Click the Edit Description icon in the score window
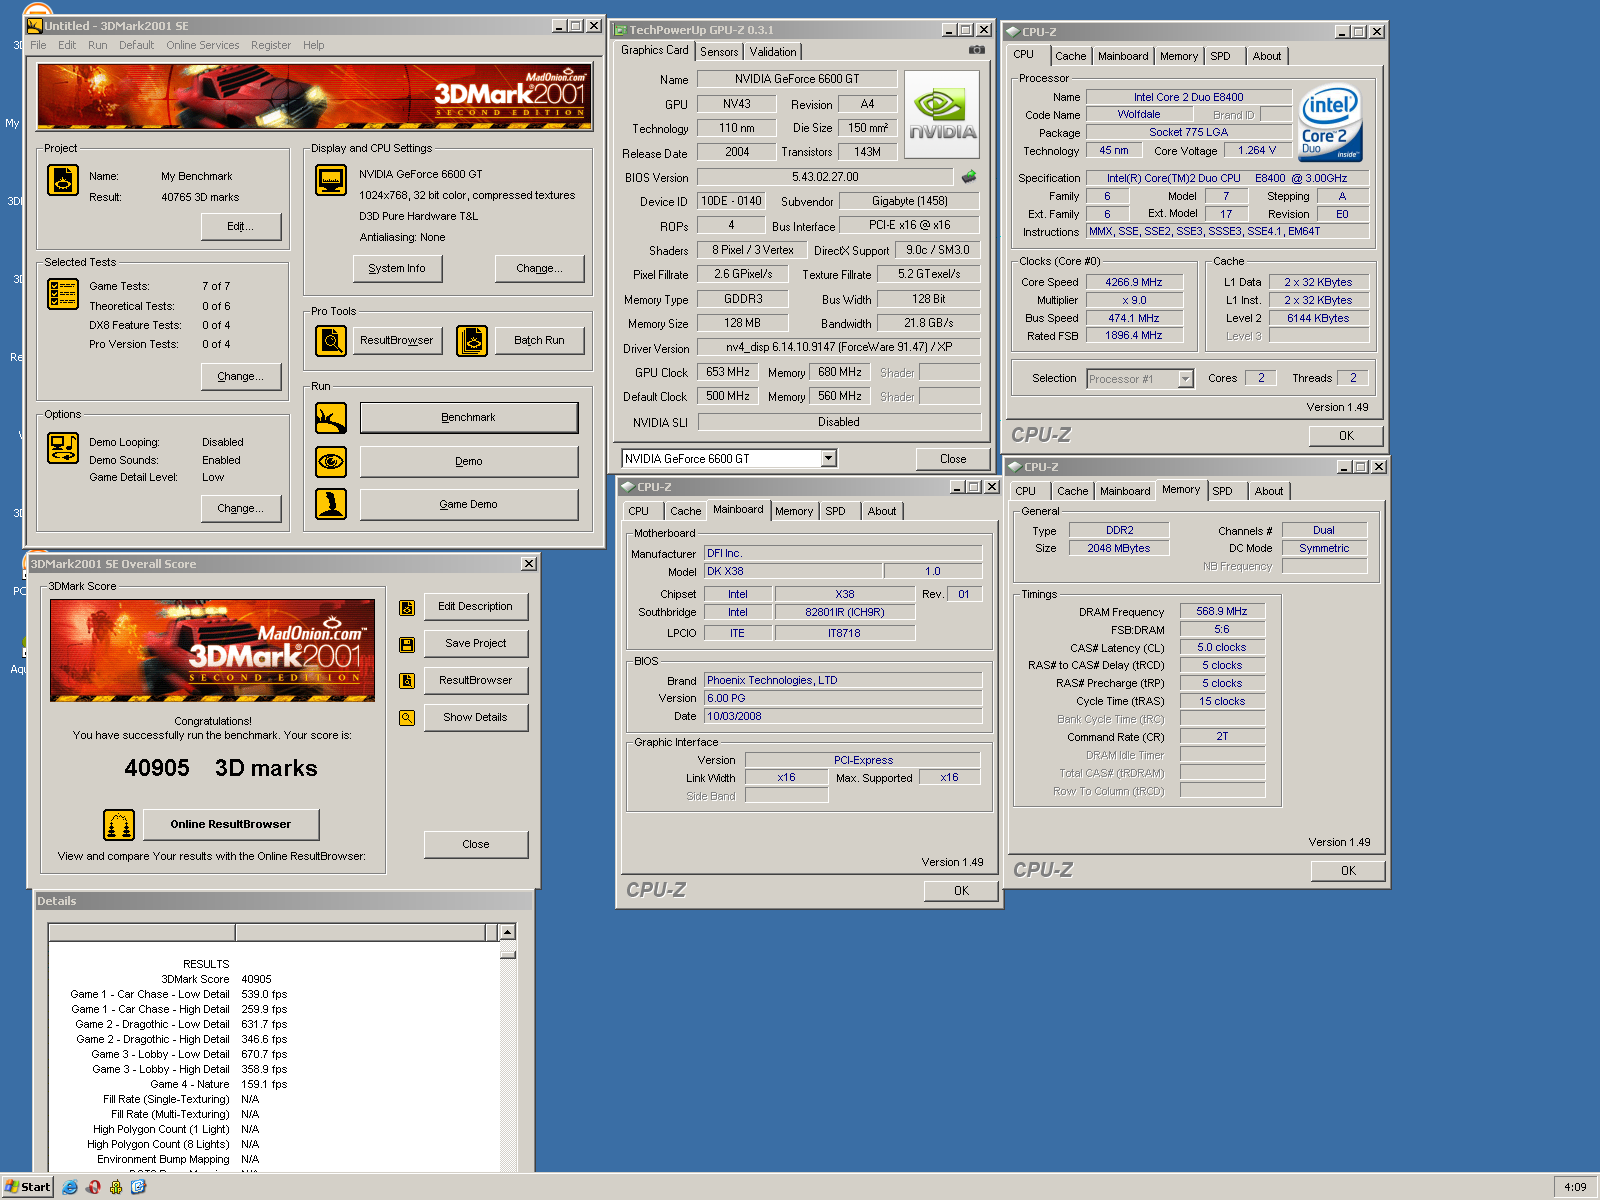Viewport: 1600px width, 1200px height. point(407,607)
